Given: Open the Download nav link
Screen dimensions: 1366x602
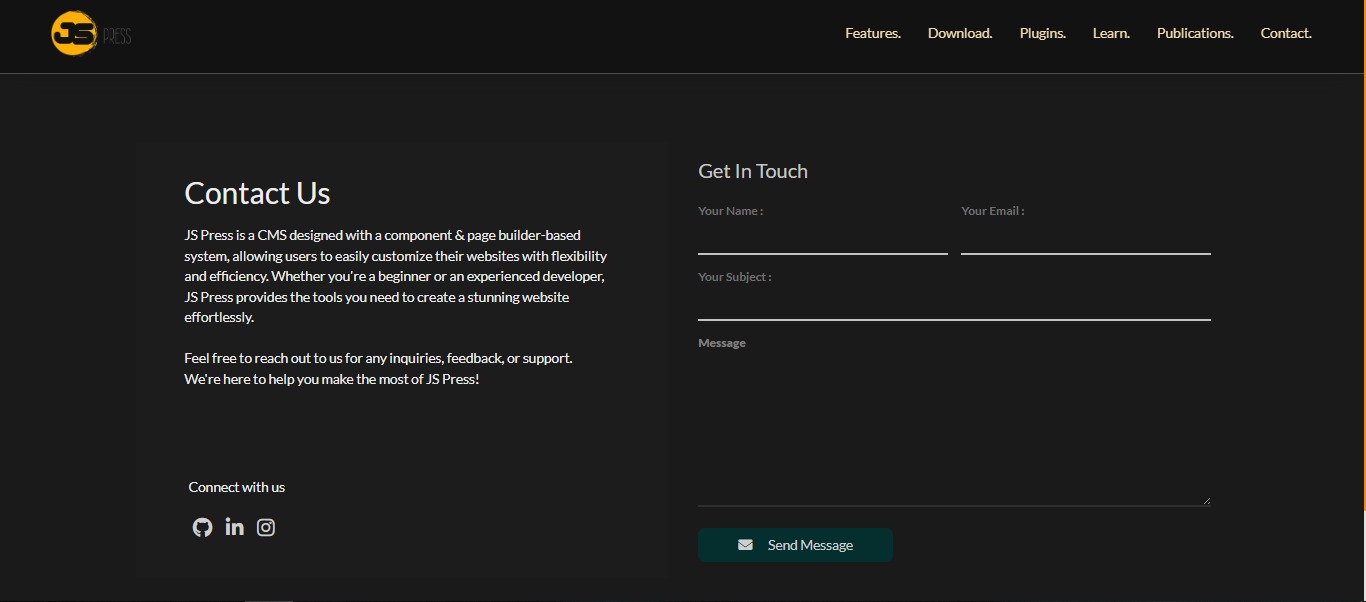Looking at the screenshot, I should tap(959, 33).
